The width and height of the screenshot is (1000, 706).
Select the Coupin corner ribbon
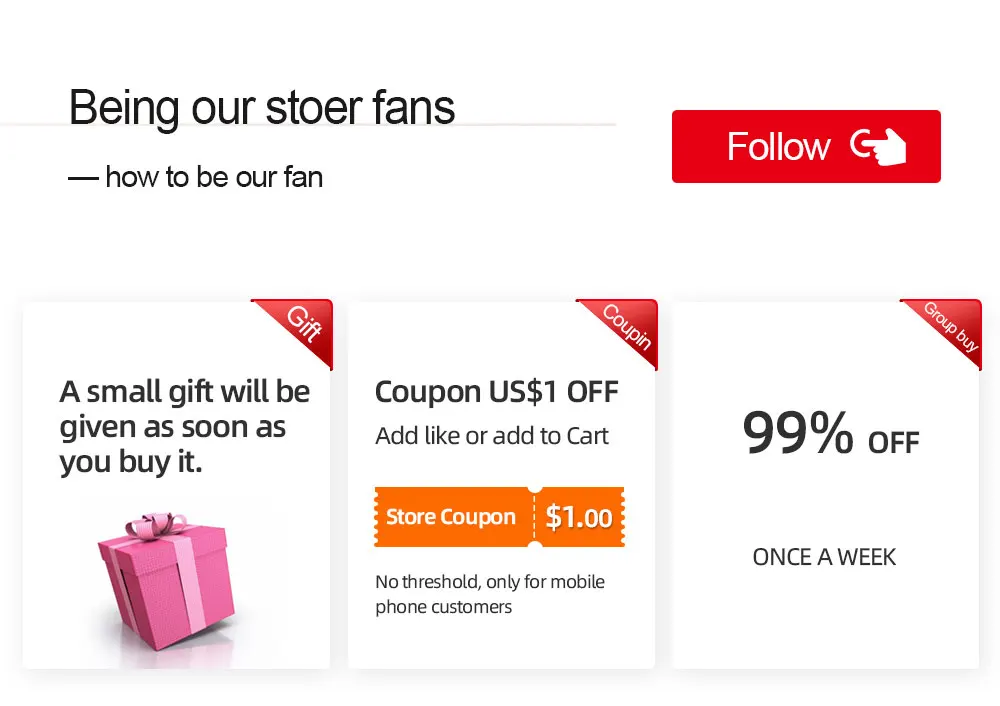click(x=629, y=325)
